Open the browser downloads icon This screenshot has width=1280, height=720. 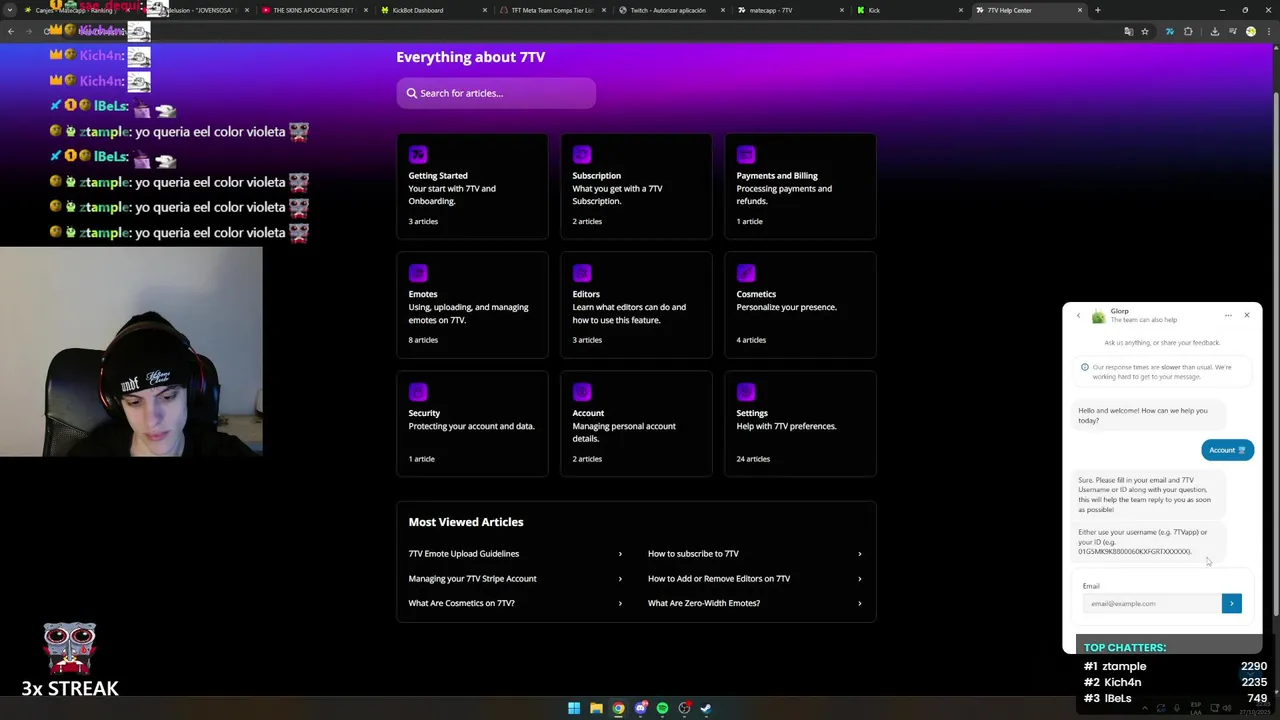point(1214,31)
